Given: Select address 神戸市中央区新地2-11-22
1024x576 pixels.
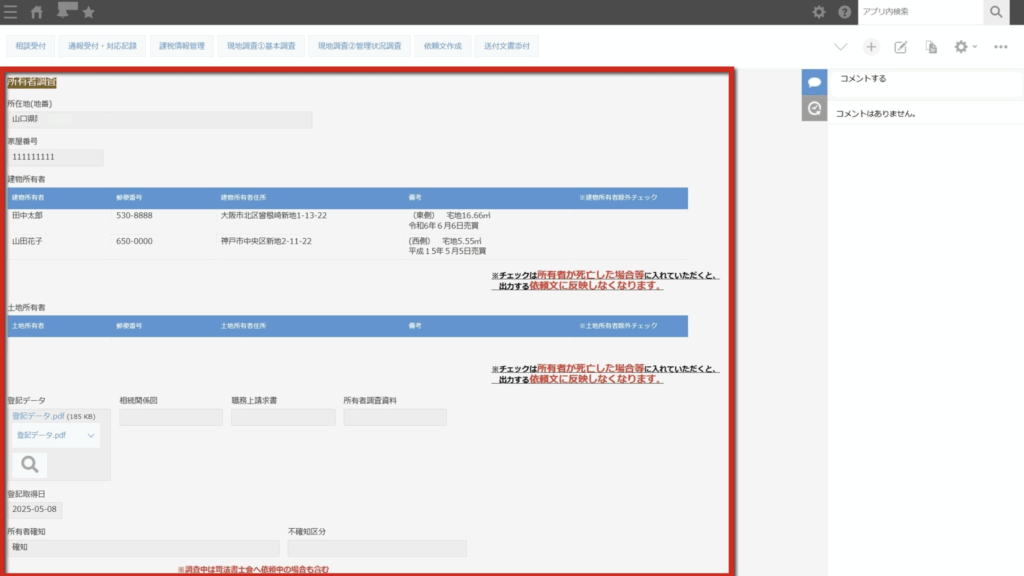Looking at the screenshot, I should [x=266, y=242].
